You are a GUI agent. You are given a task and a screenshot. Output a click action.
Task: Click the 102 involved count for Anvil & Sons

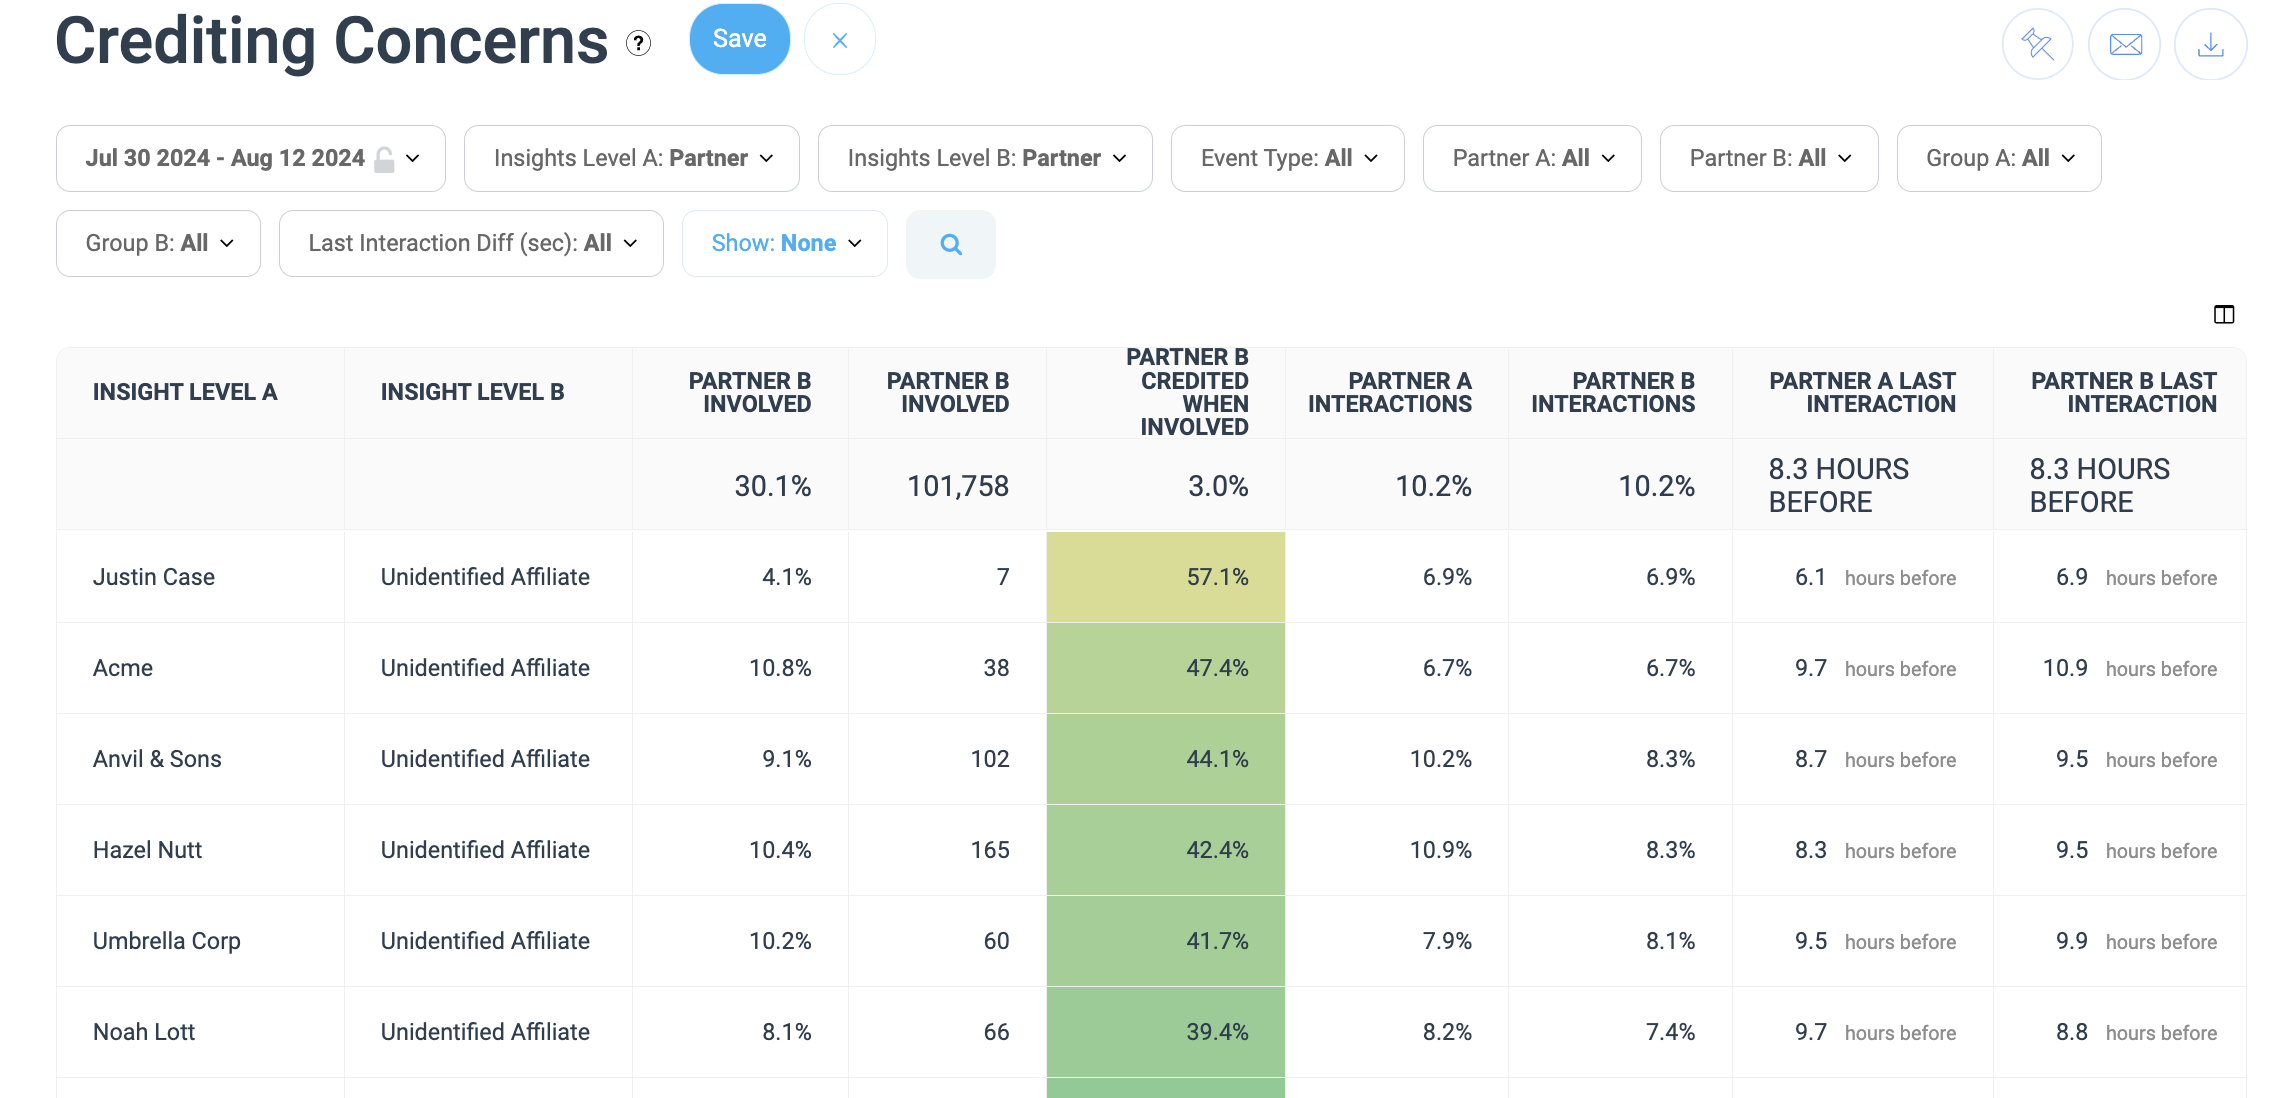tap(990, 759)
